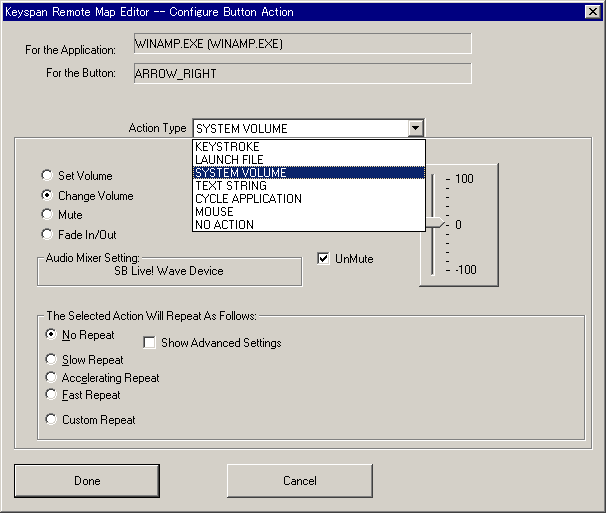Choose CYCLE APPLICATION from list
606x513 pixels.
(248, 199)
